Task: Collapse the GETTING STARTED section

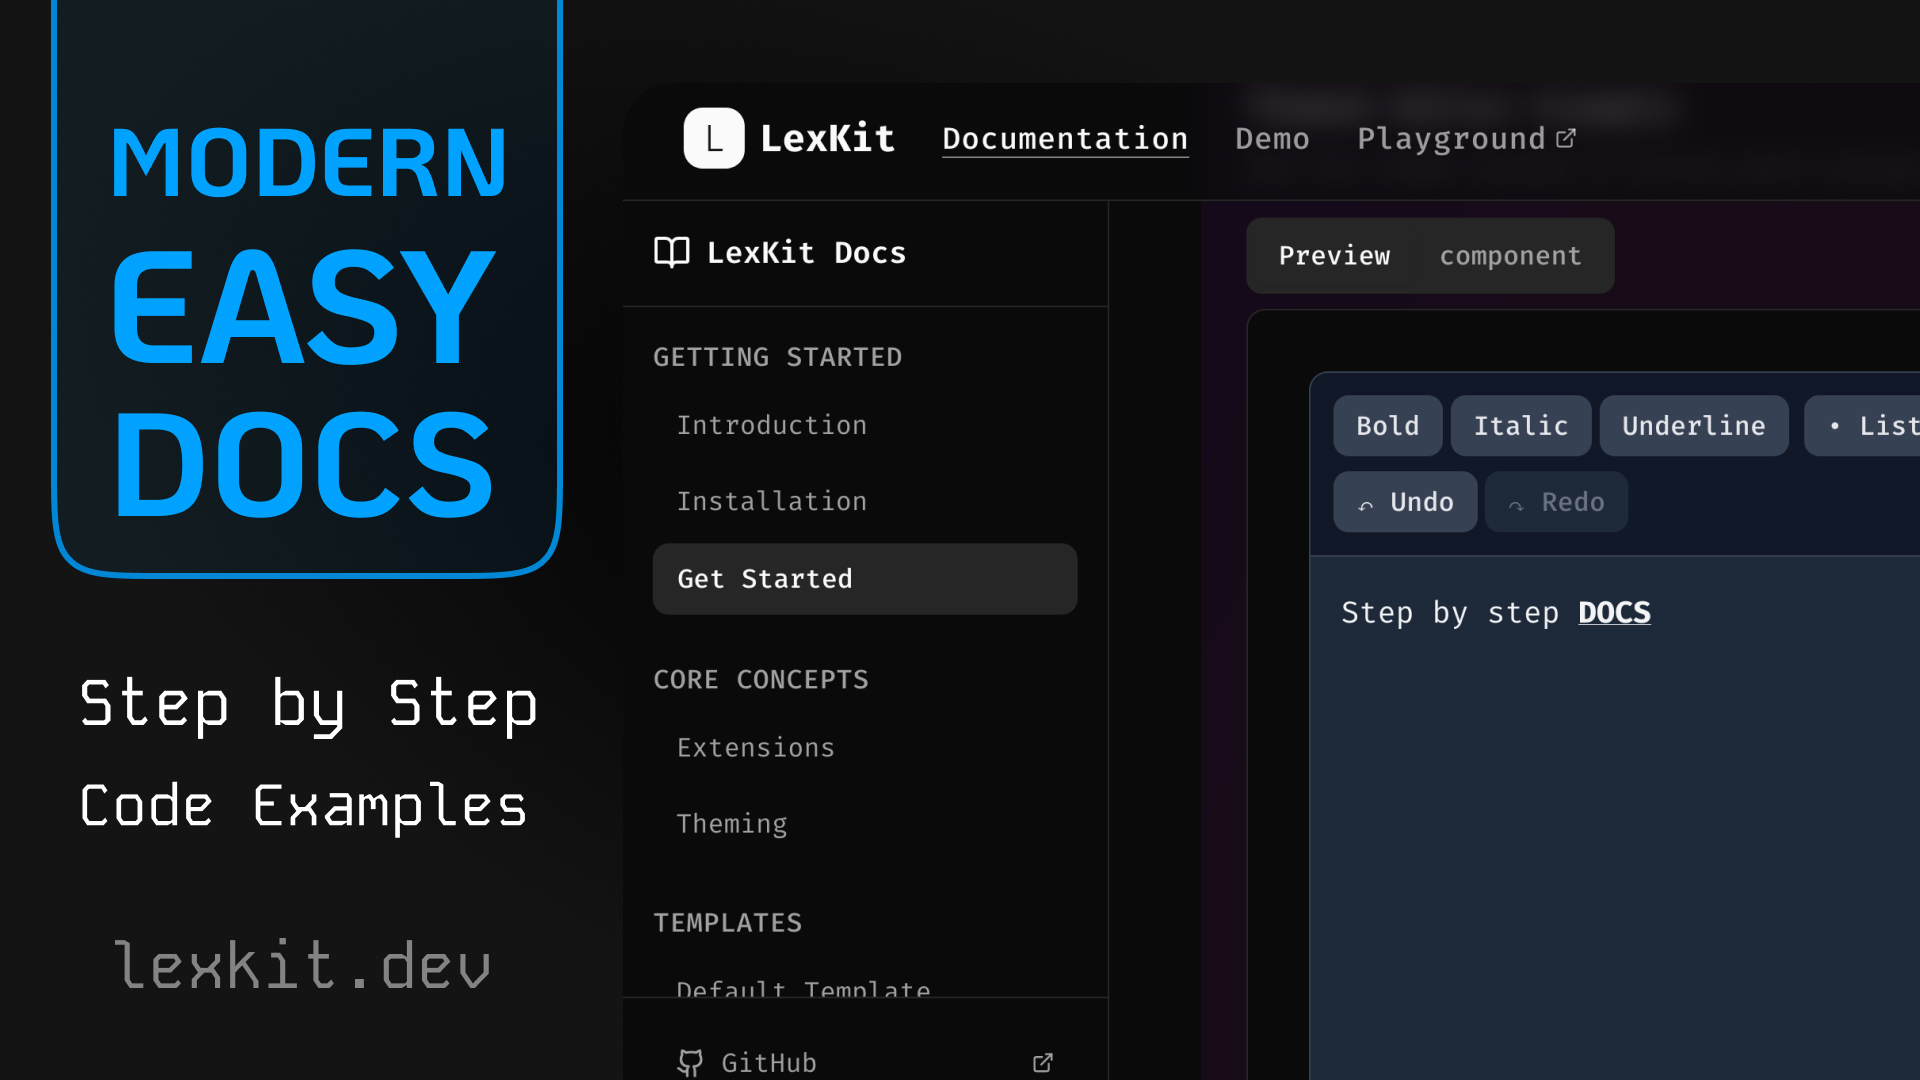Action: click(778, 356)
